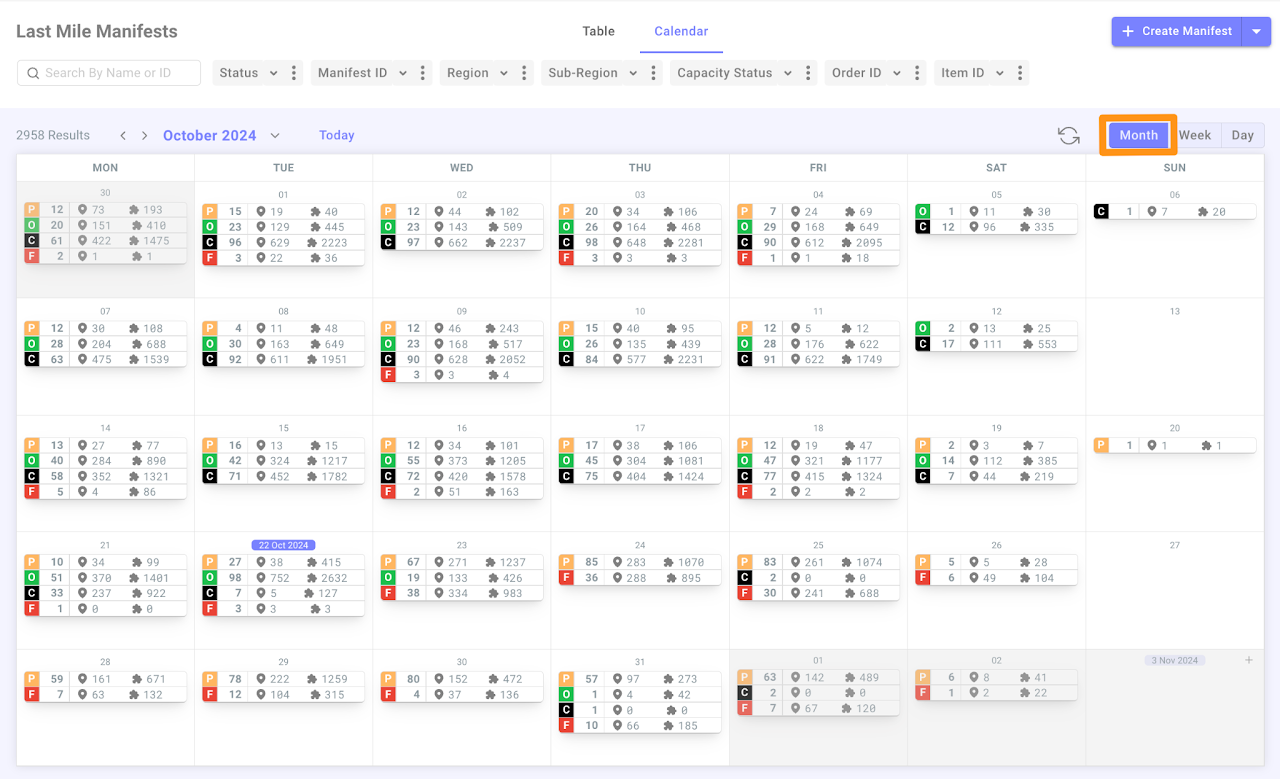Image resolution: width=1280 pixels, height=779 pixels.
Task: Switch to Week view
Action: tap(1195, 135)
